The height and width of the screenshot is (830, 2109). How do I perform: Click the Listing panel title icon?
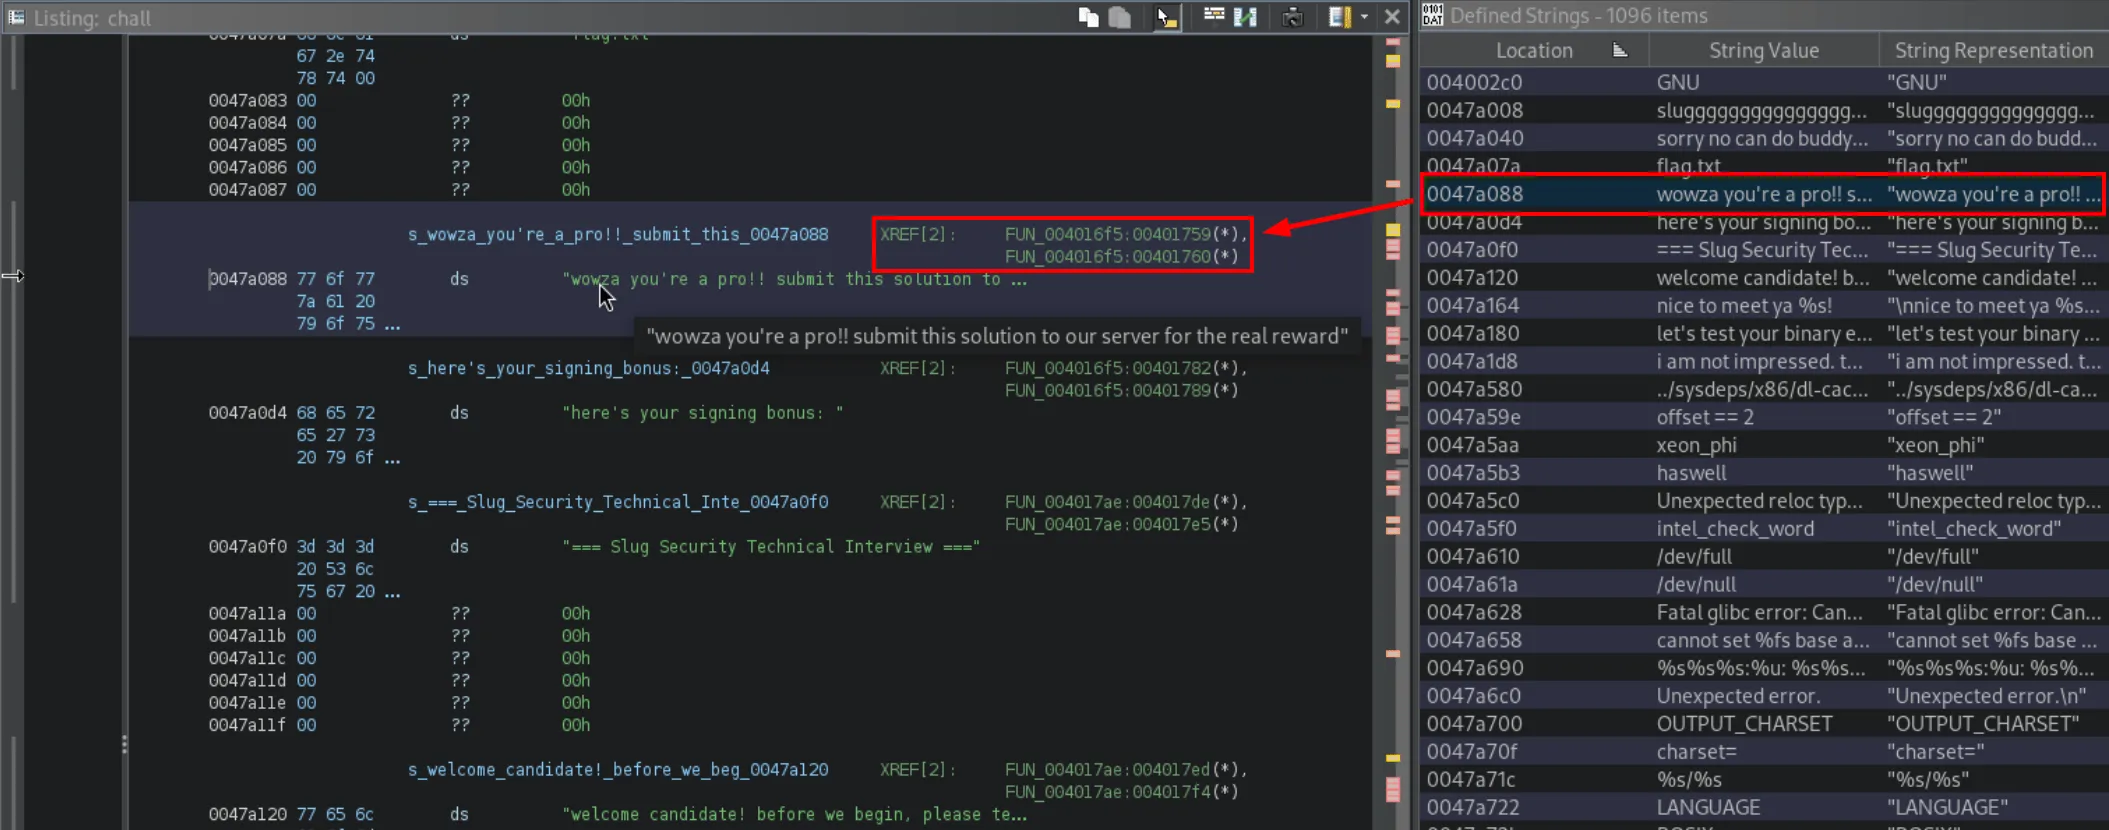(16, 17)
